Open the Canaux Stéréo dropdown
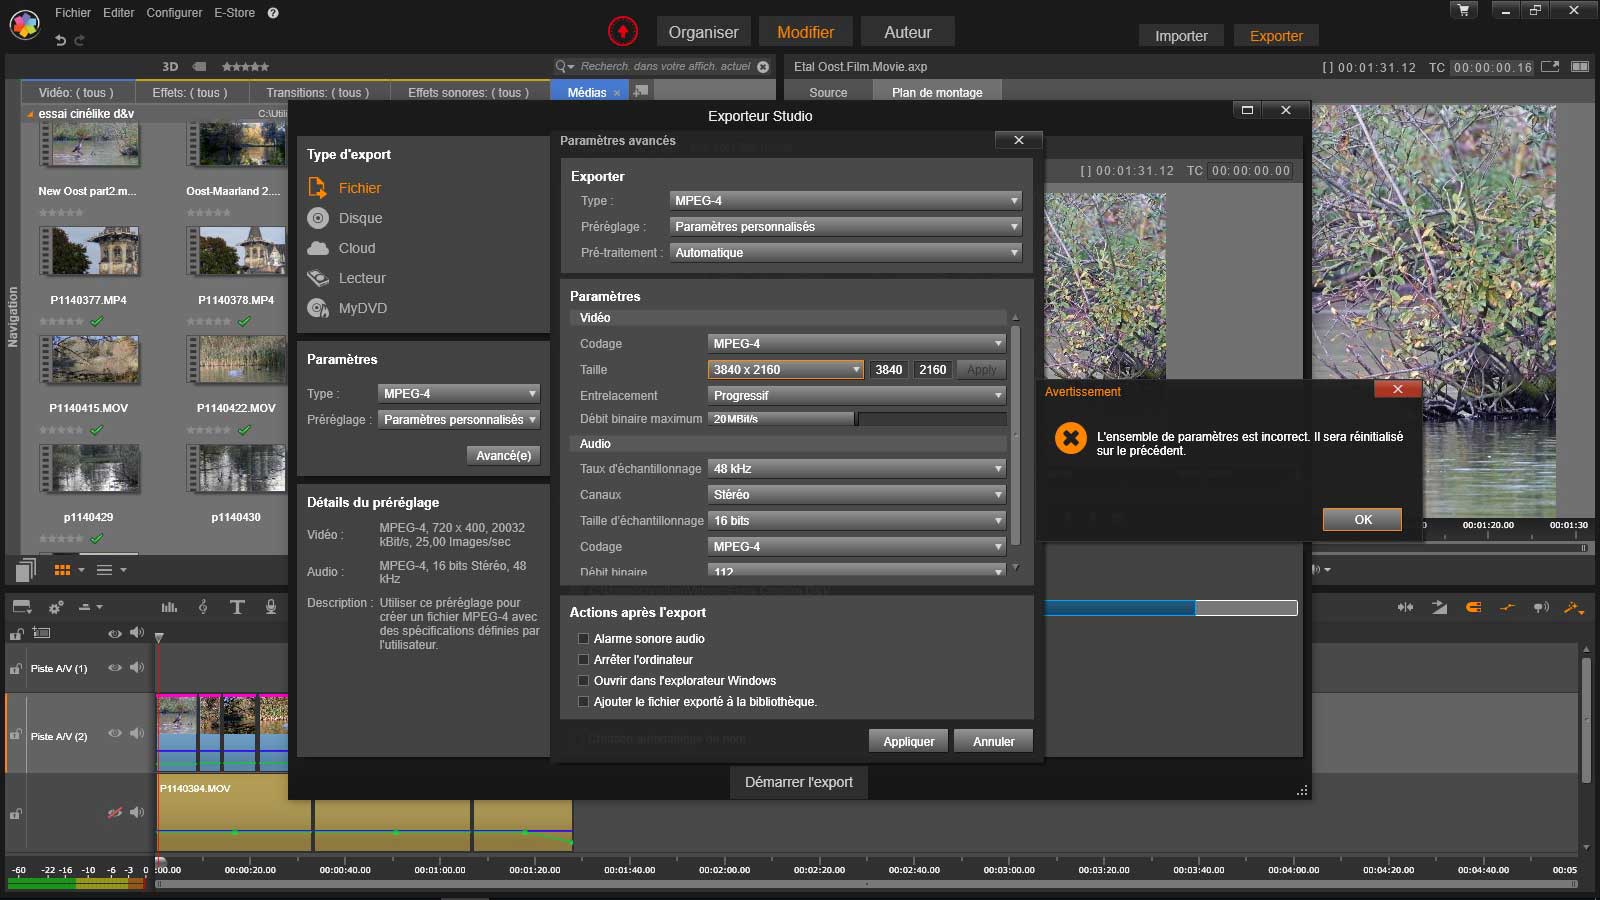The height and width of the screenshot is (900, 1600). pos(856,495)
